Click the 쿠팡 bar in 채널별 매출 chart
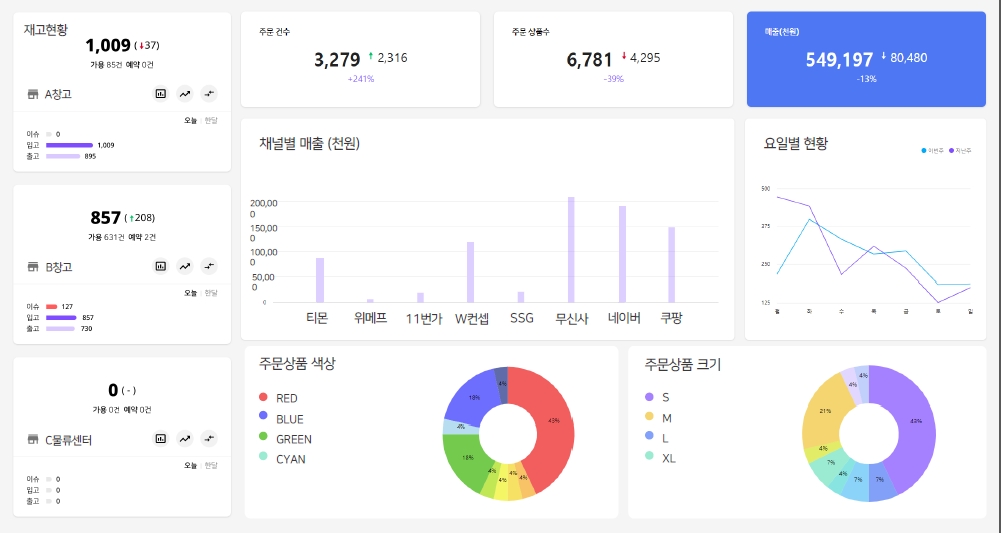 [672, 265]
